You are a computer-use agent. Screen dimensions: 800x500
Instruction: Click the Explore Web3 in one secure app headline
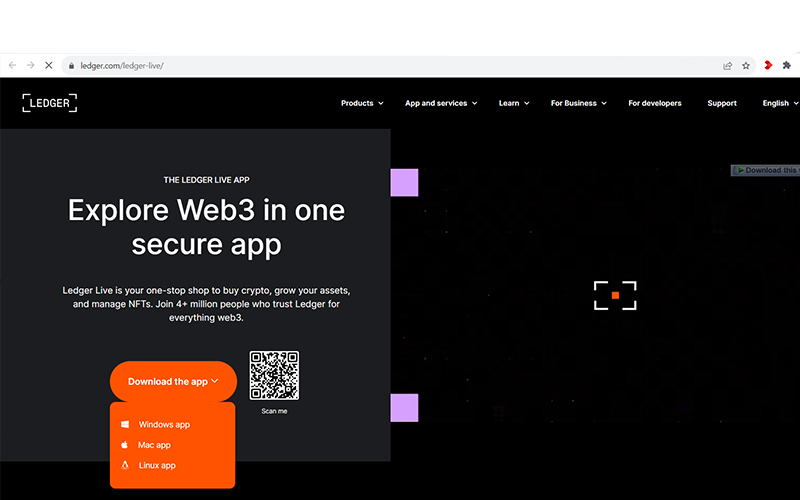click(x=206, y=227)
